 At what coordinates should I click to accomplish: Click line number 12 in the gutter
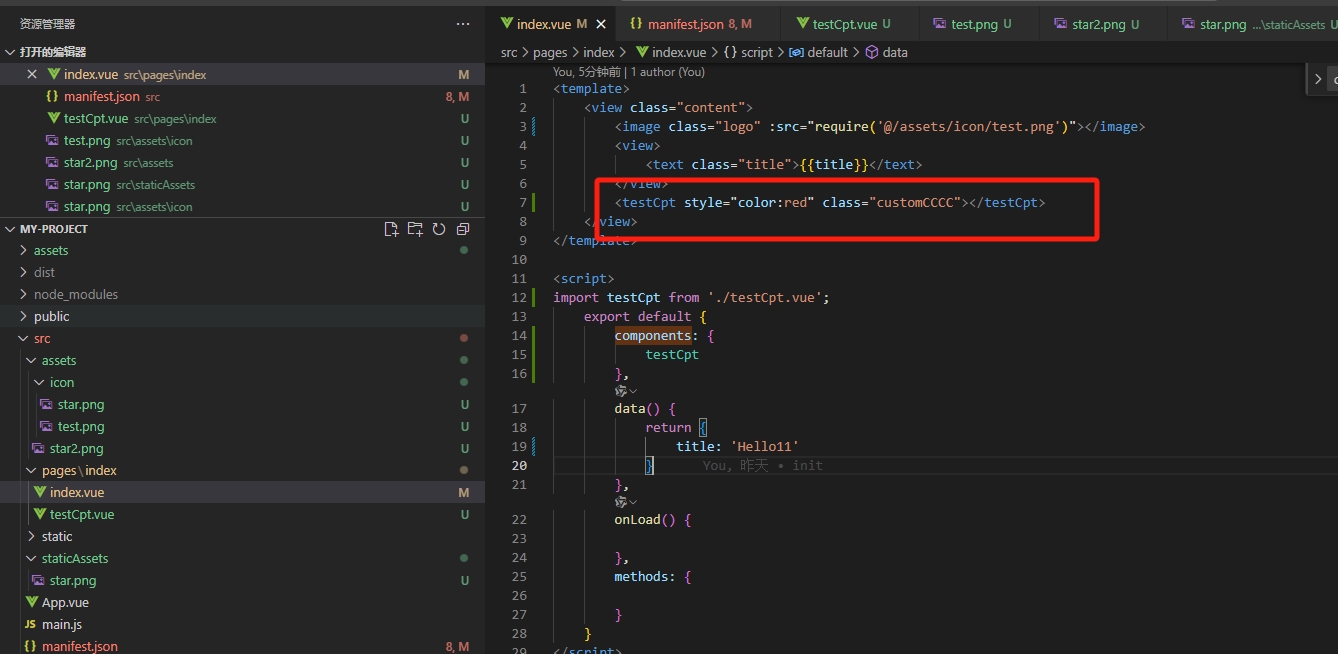click(519, 298)
